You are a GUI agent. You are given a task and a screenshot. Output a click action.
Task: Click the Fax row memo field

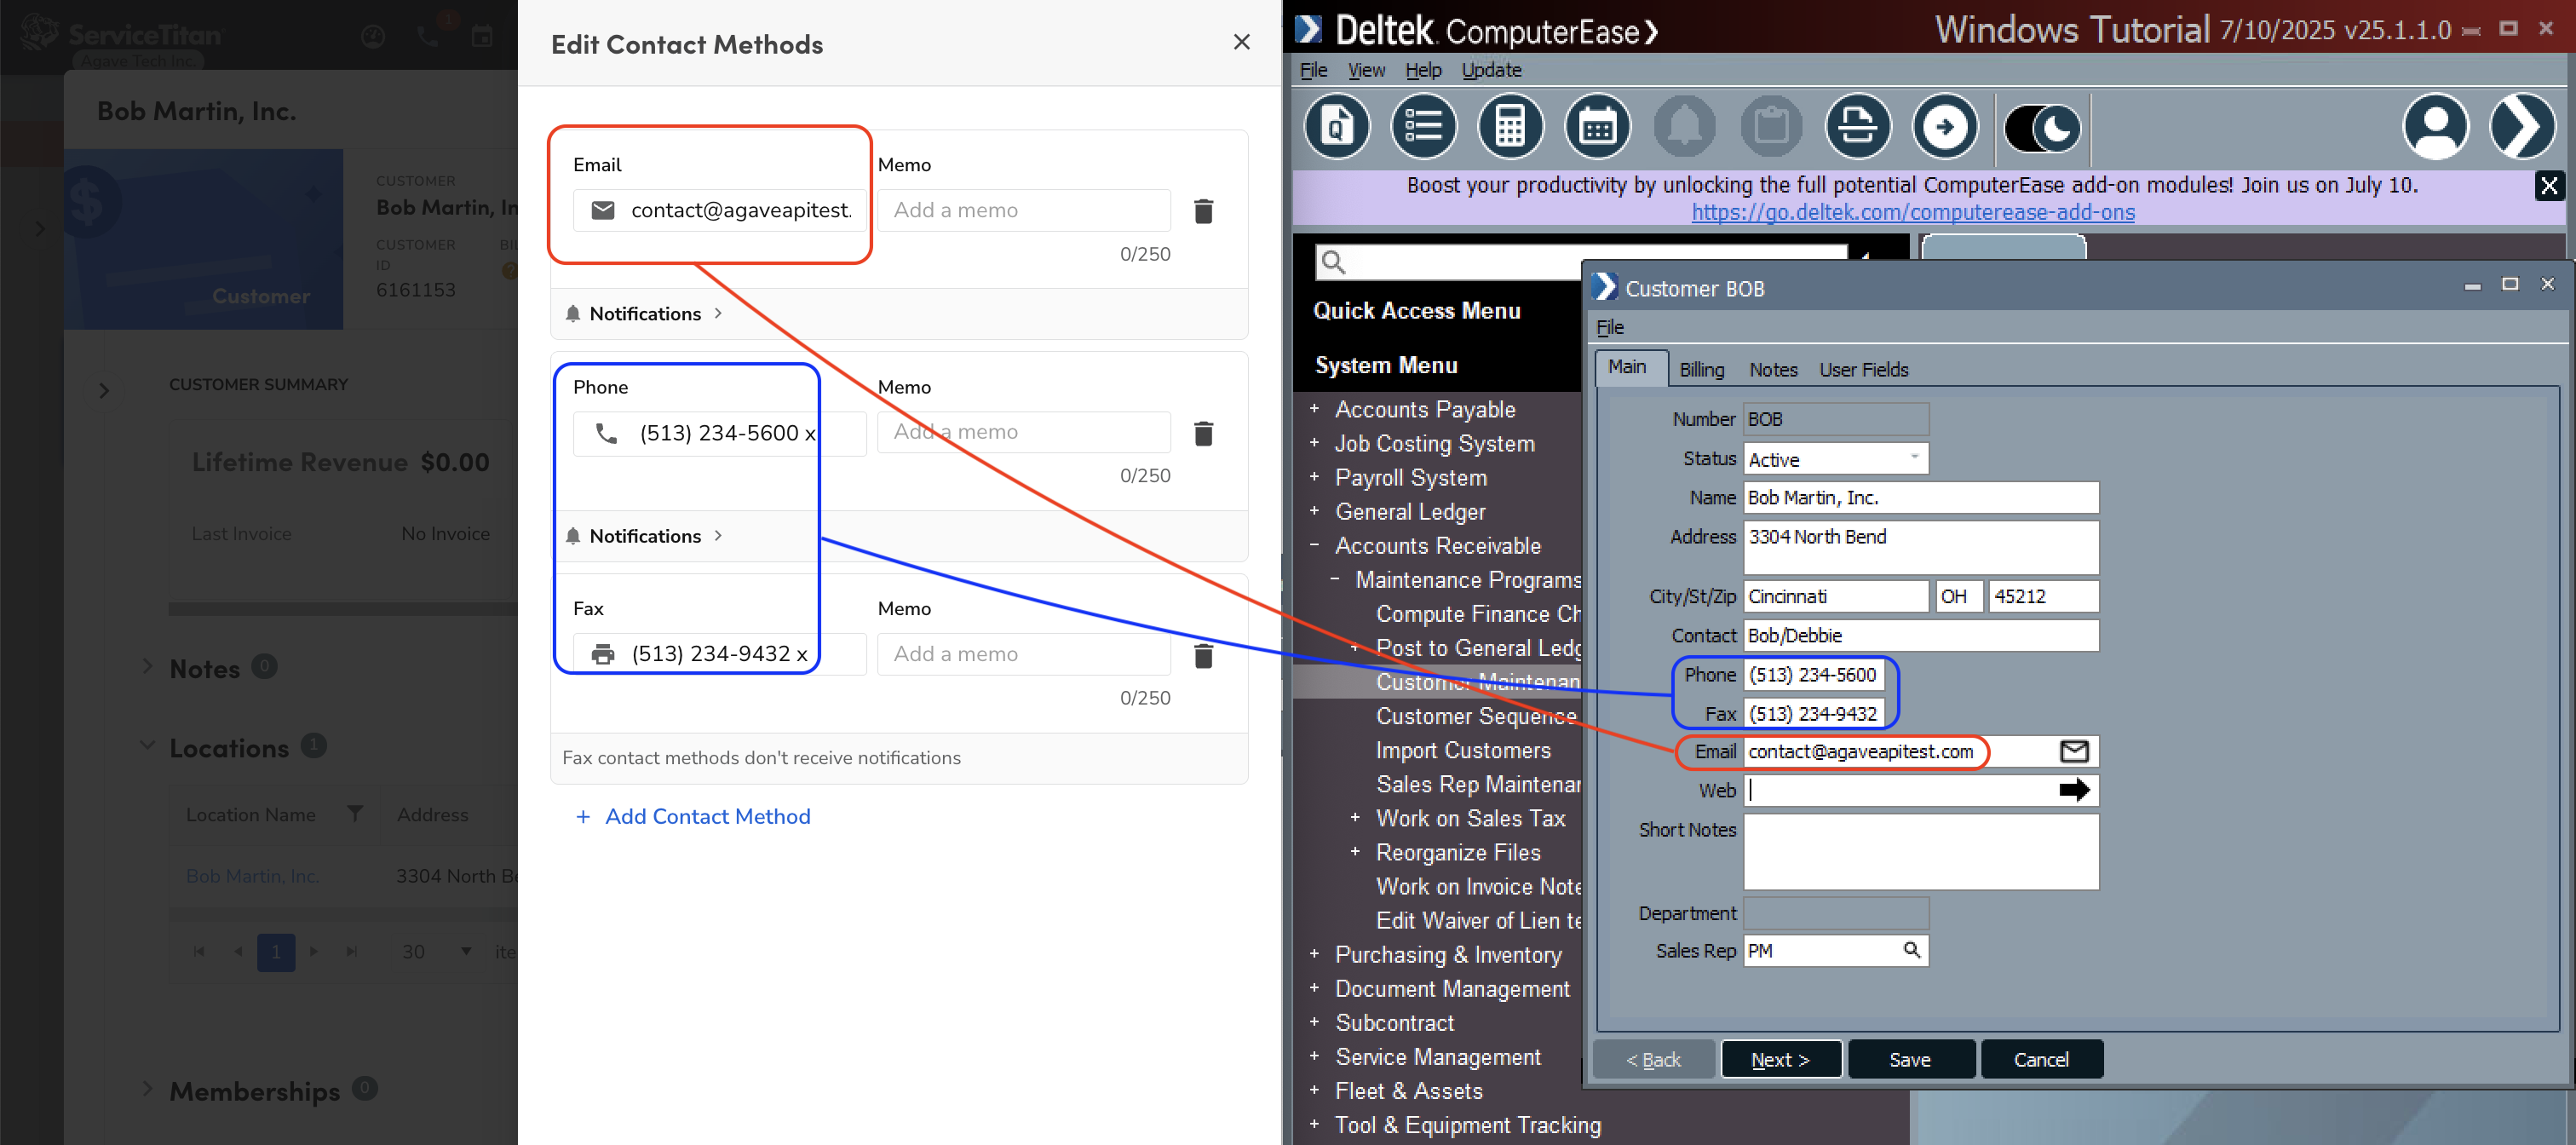click(1023, 654)
